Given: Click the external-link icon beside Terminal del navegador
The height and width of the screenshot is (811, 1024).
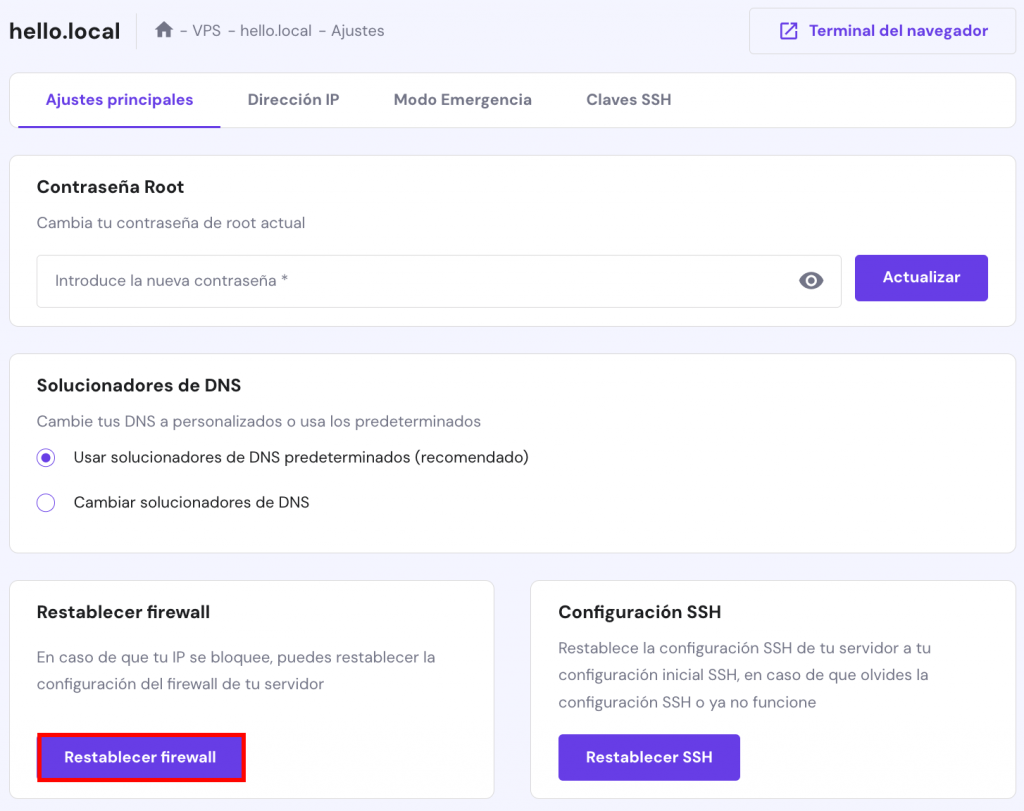Looking at the screenshot, I should (x=789, y=30).
